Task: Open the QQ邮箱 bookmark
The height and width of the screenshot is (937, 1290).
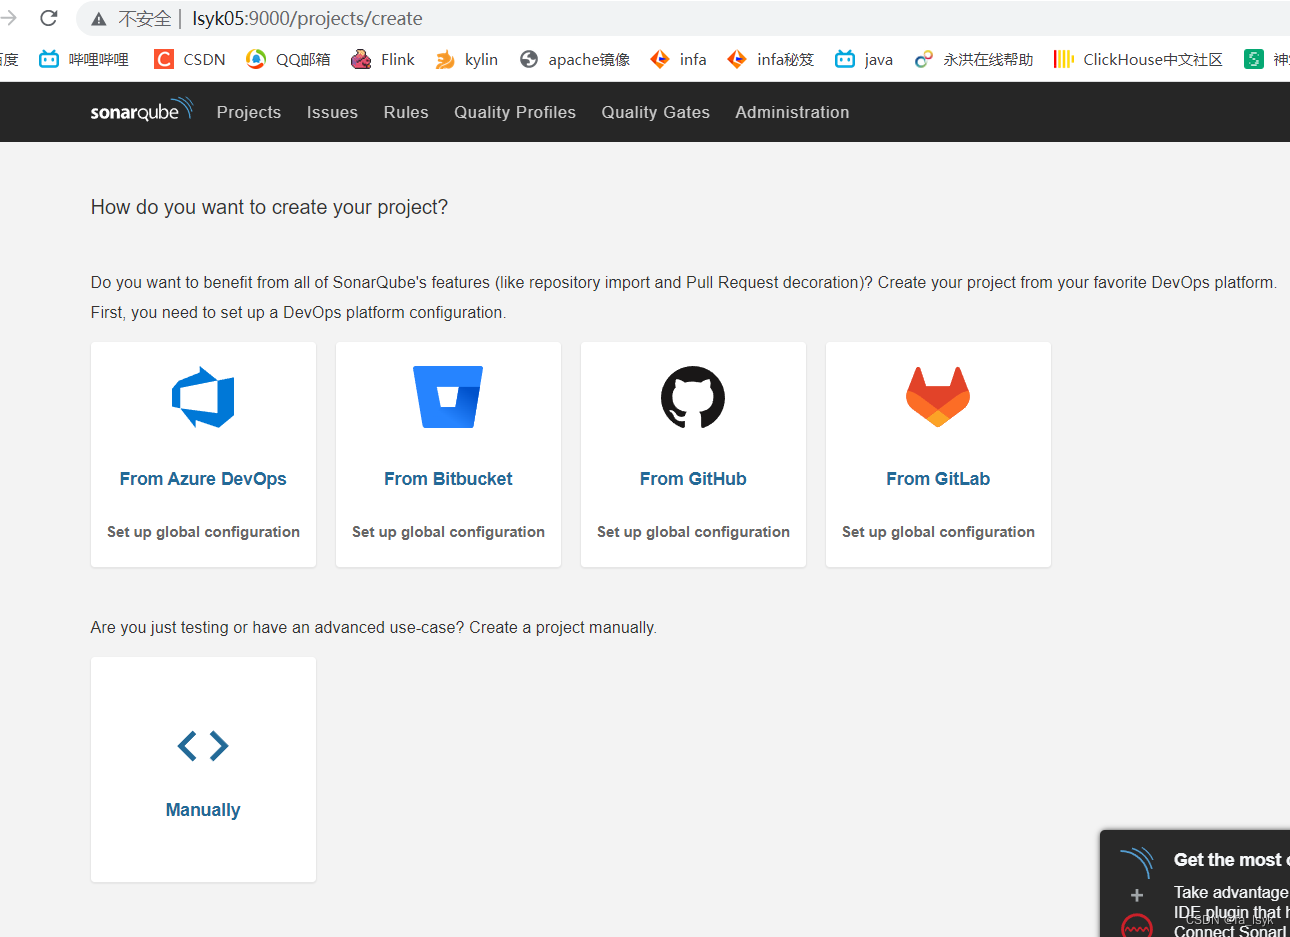Action: coord(288,59)
